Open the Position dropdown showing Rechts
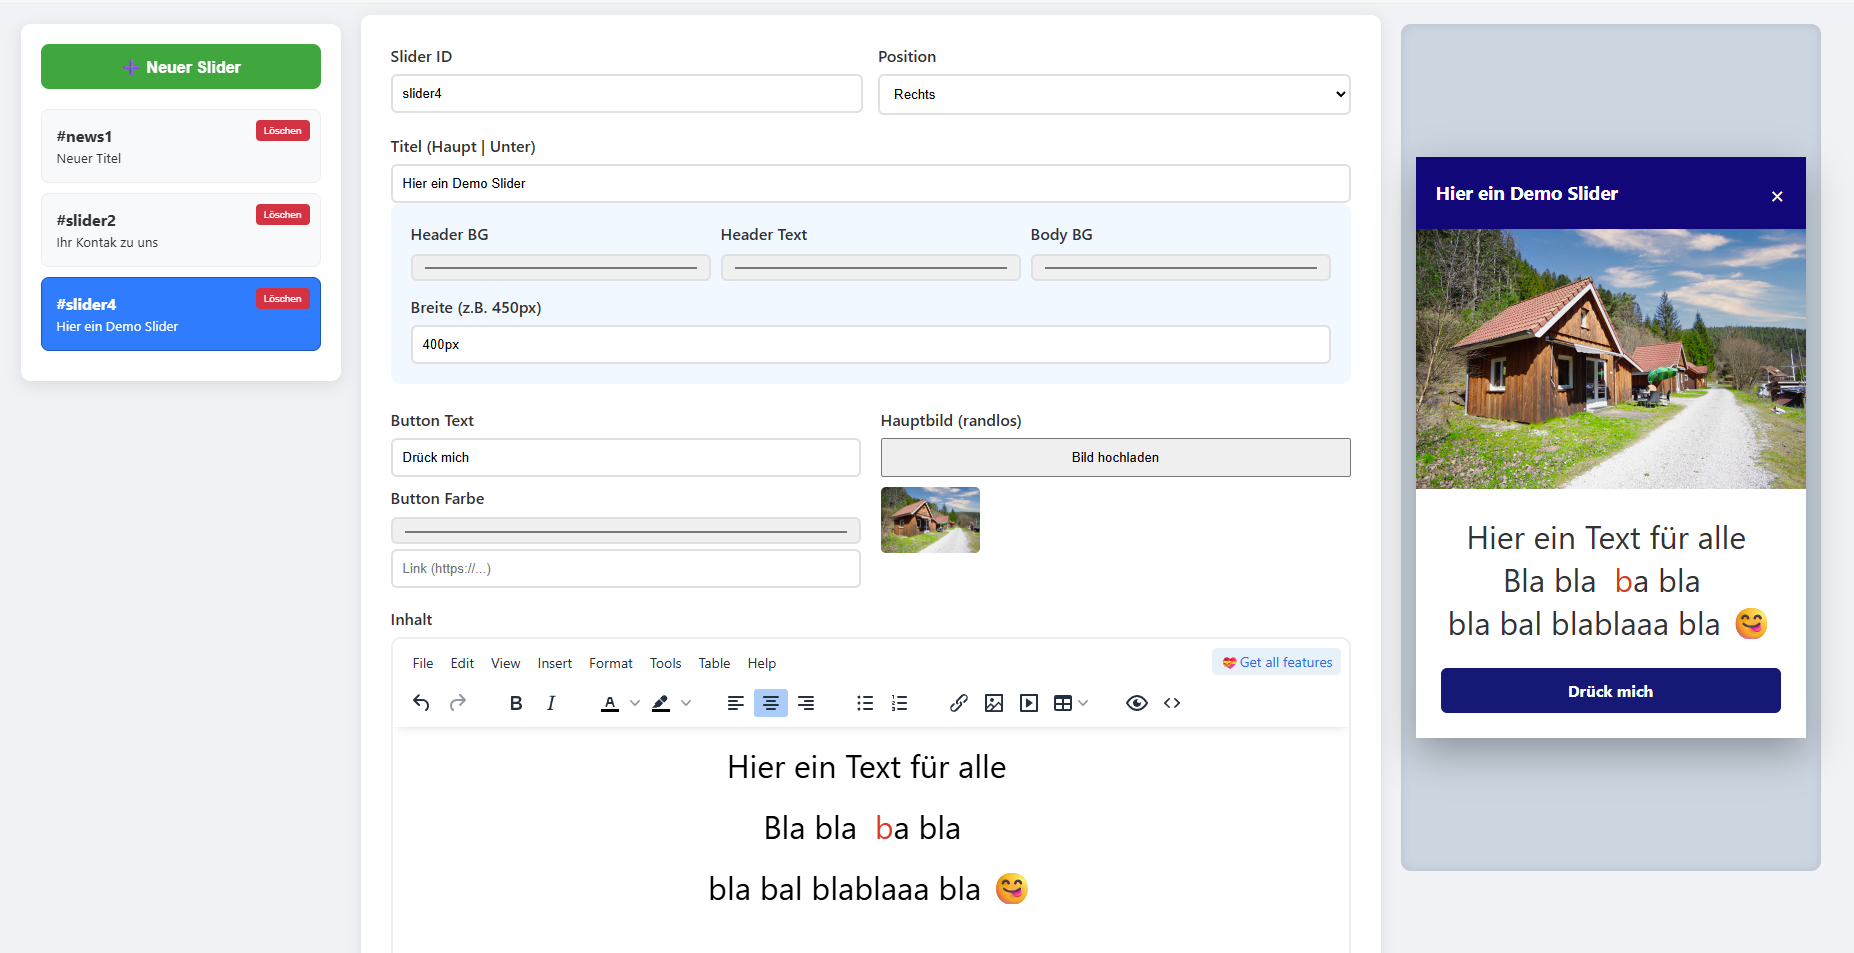1854x953 pixels. [x=1113, y=94]
